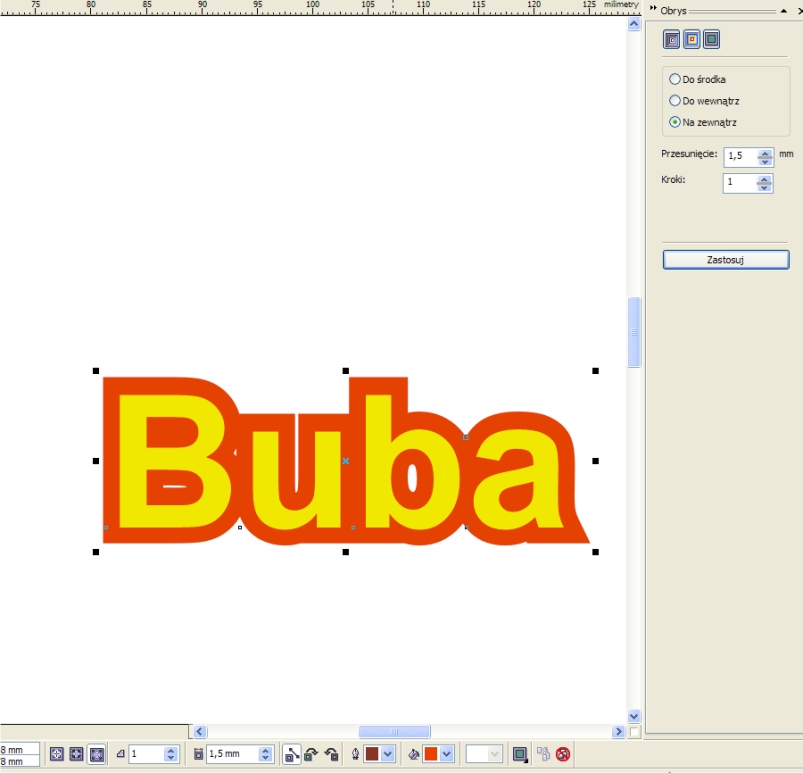
Task: Click the copy contour properties icon
Action: point(543,754)
